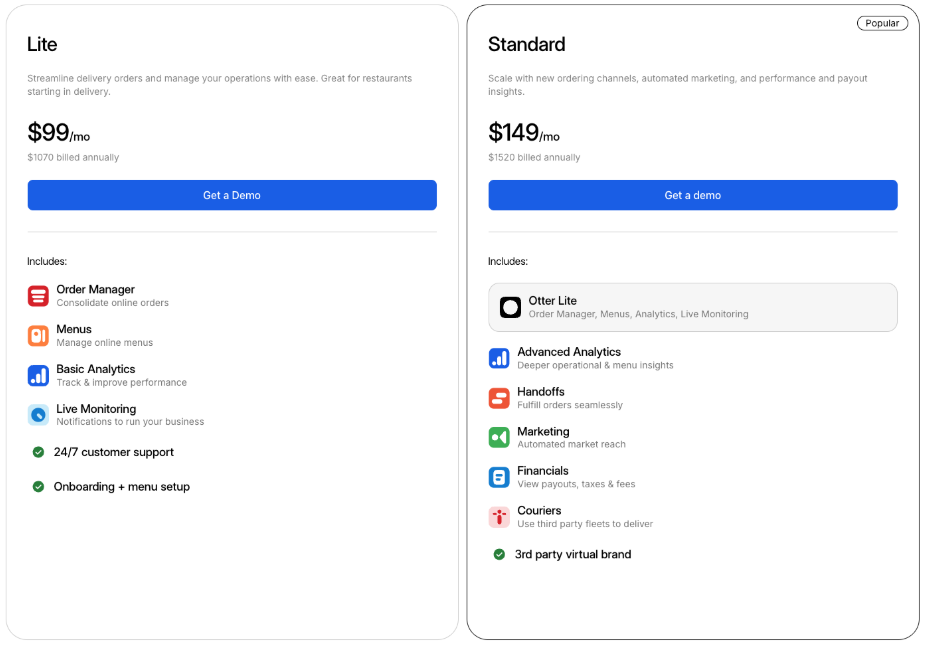
Task: Click the pink Couriers icon
Action: pos(499,517)
